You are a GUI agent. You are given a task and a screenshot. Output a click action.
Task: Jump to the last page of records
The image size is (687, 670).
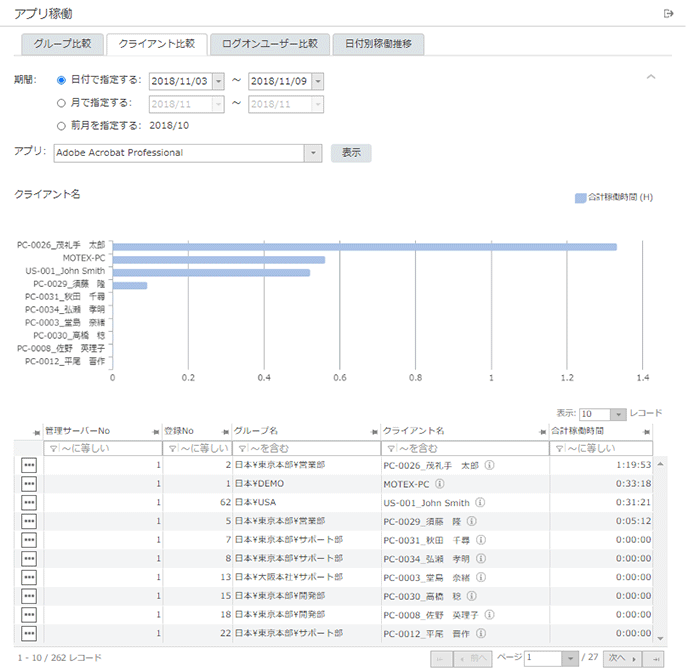(x=656, y=658)
